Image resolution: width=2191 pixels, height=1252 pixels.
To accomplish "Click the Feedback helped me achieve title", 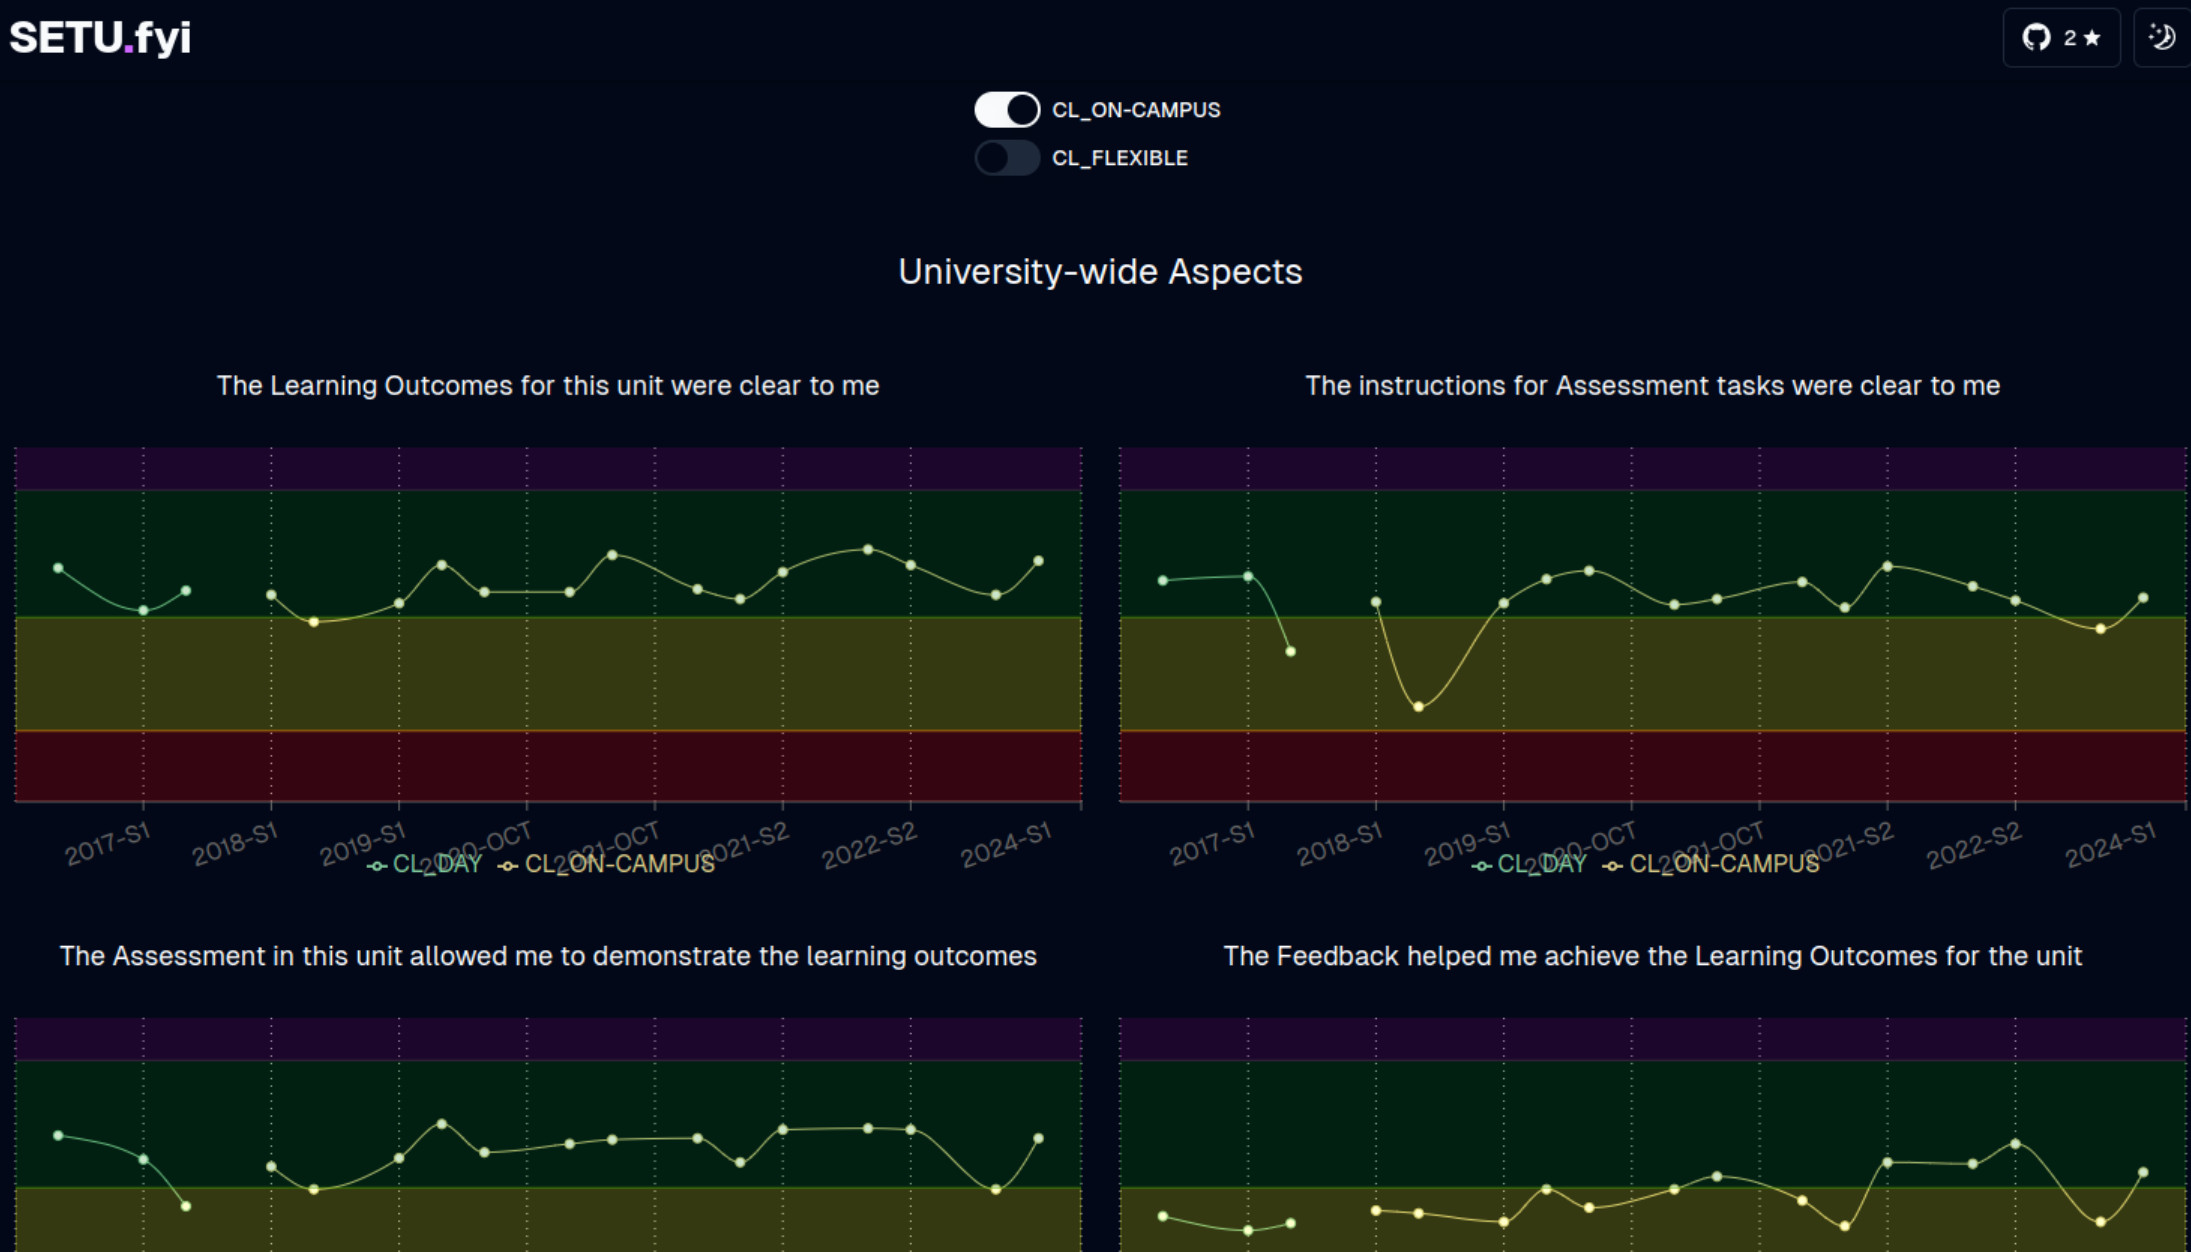I will pos(1652,956).
